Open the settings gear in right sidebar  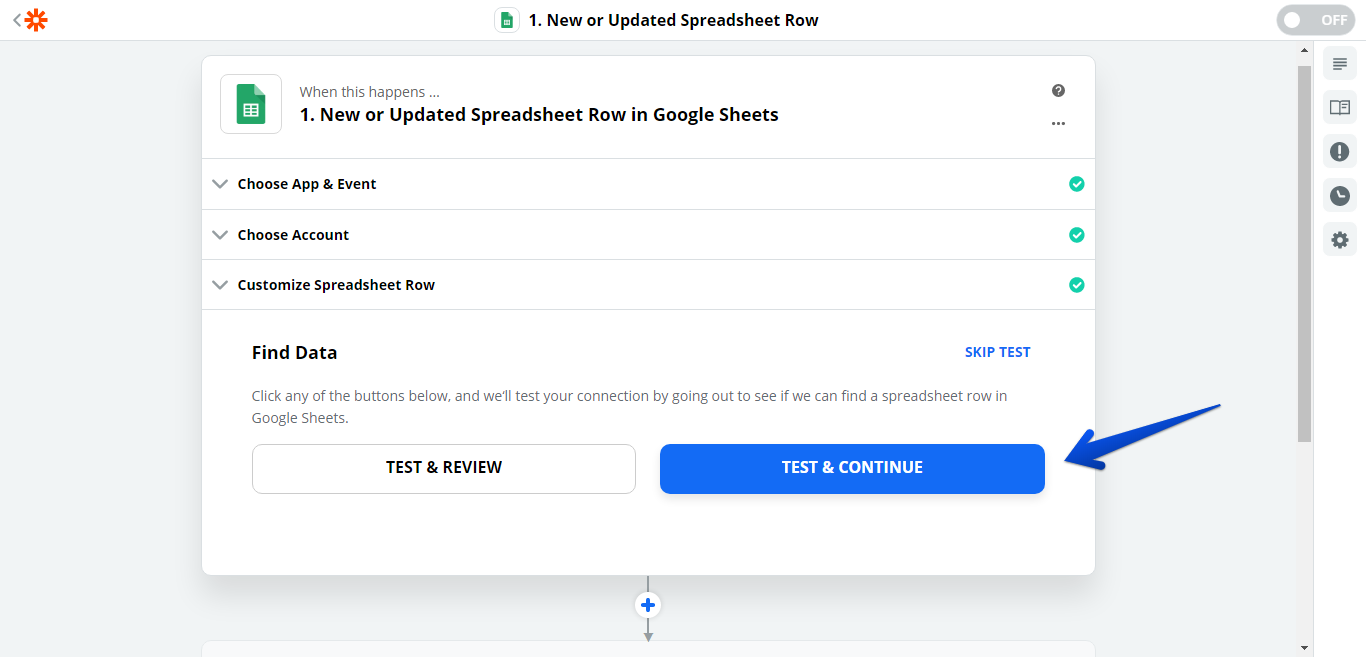[x=1339, y=240]
